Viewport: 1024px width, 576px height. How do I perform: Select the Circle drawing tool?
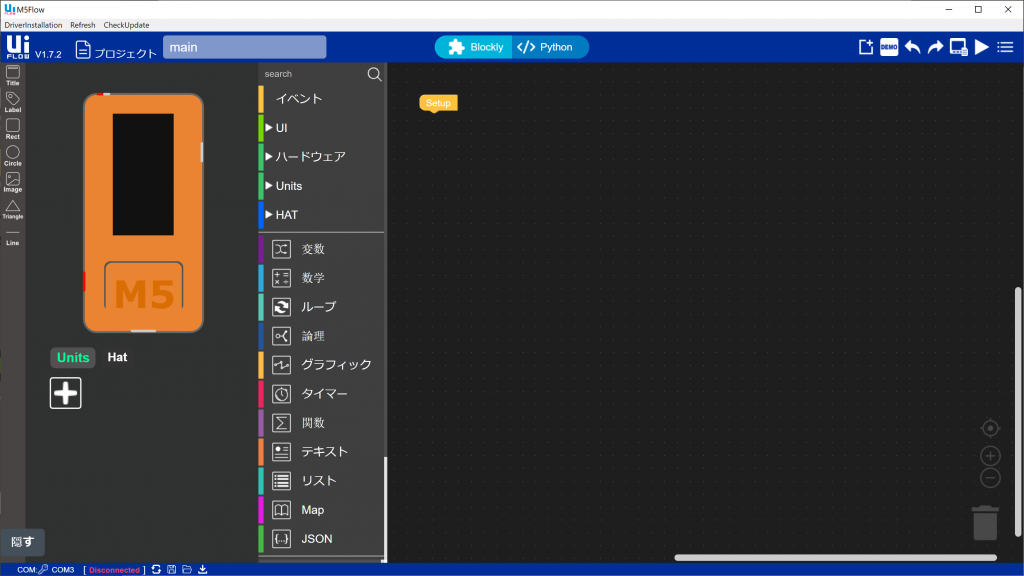pos(12,152)
